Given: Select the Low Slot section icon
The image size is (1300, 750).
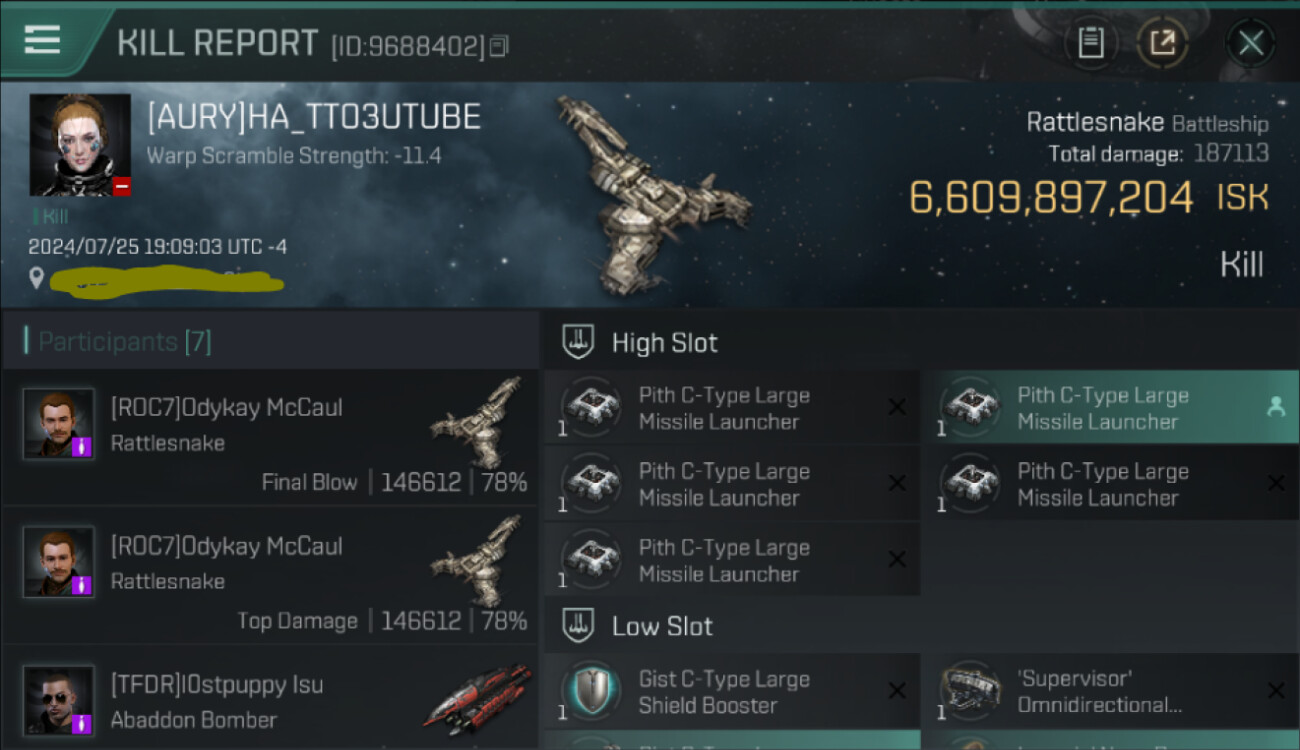Looking at the screenshot, I should click(579, 627).
